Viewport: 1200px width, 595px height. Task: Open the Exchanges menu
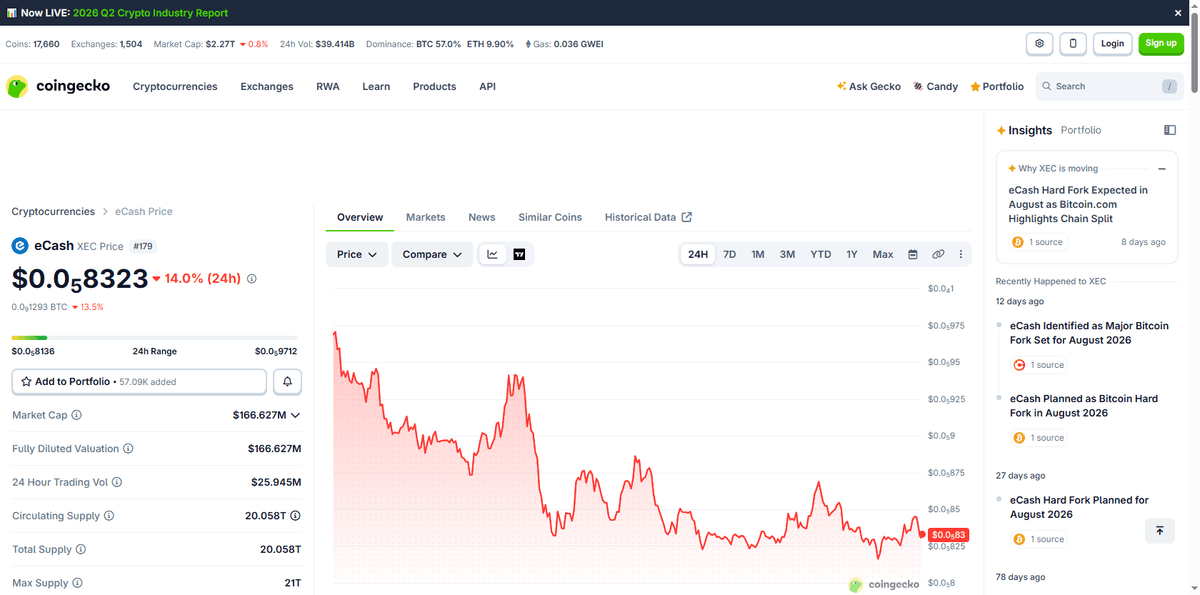pos(267,86)
